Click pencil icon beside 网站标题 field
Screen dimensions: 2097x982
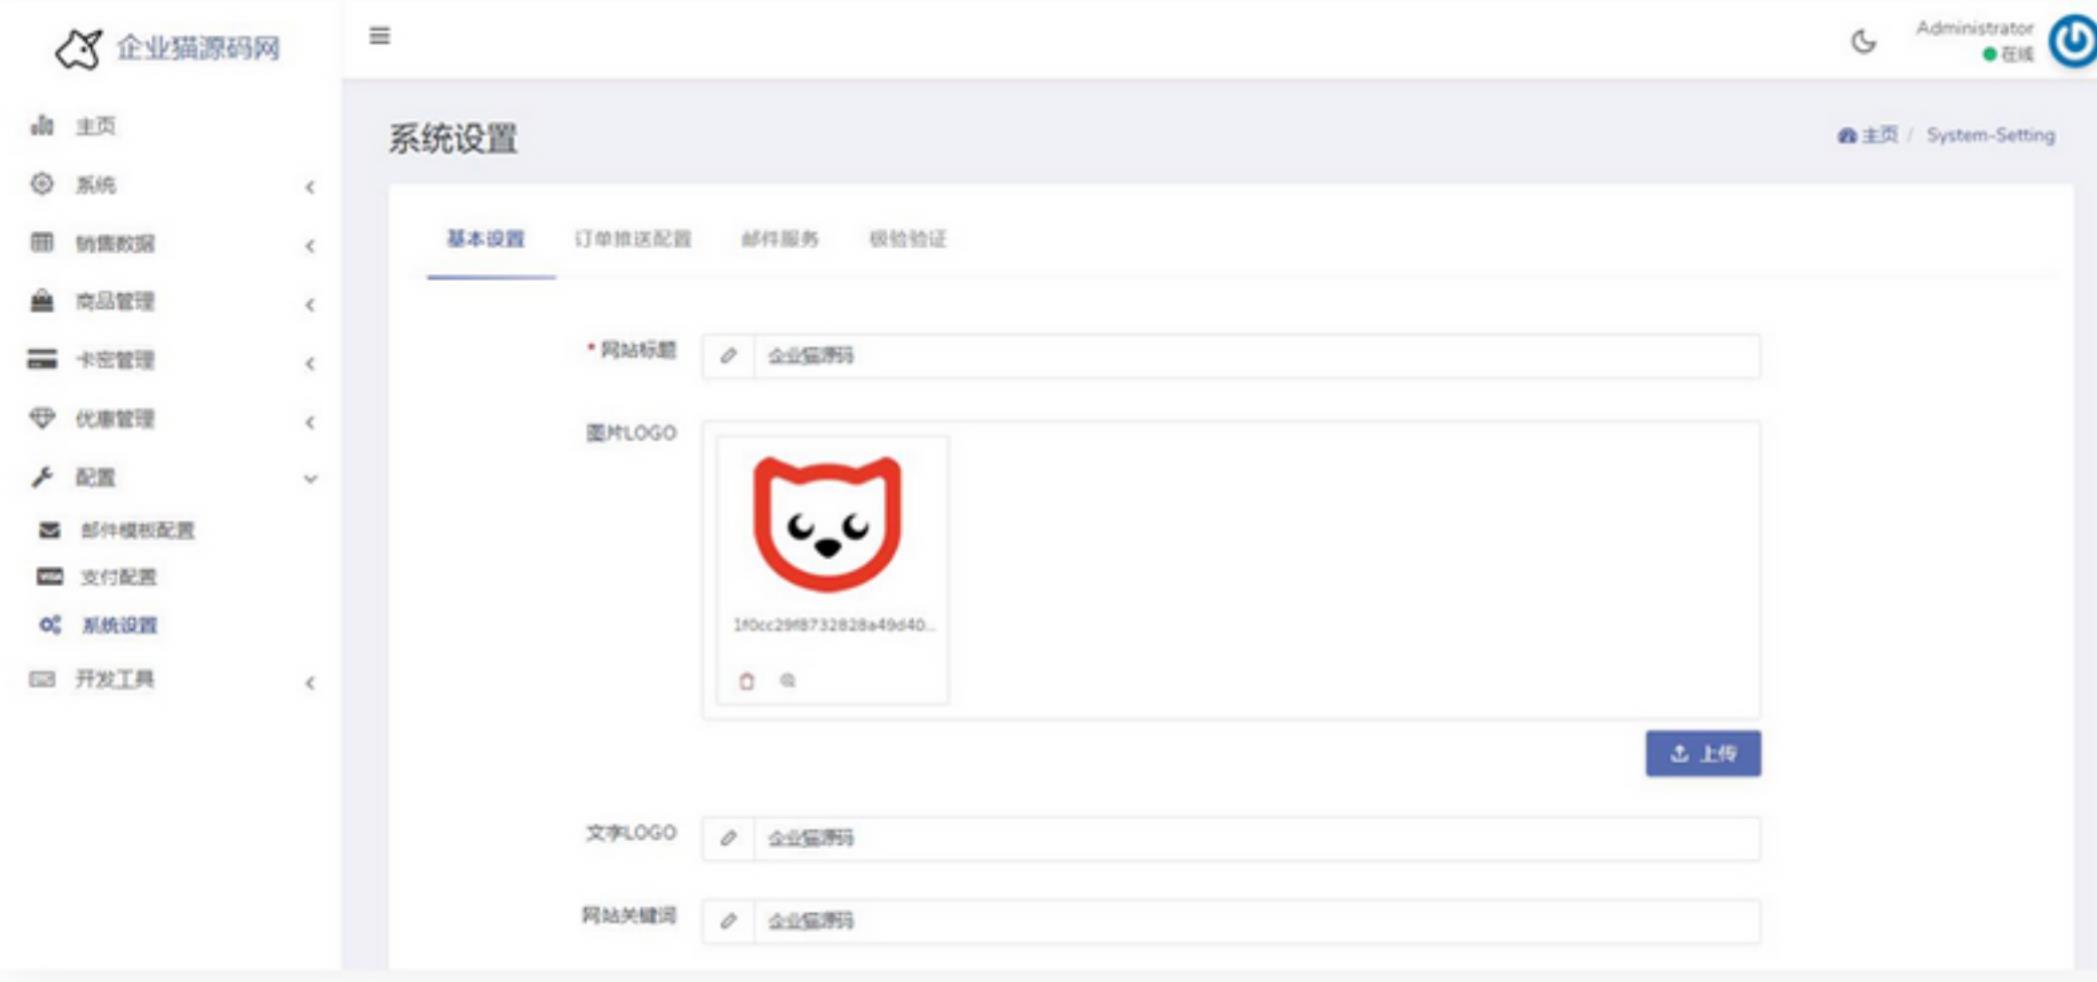tap(728, 356)
